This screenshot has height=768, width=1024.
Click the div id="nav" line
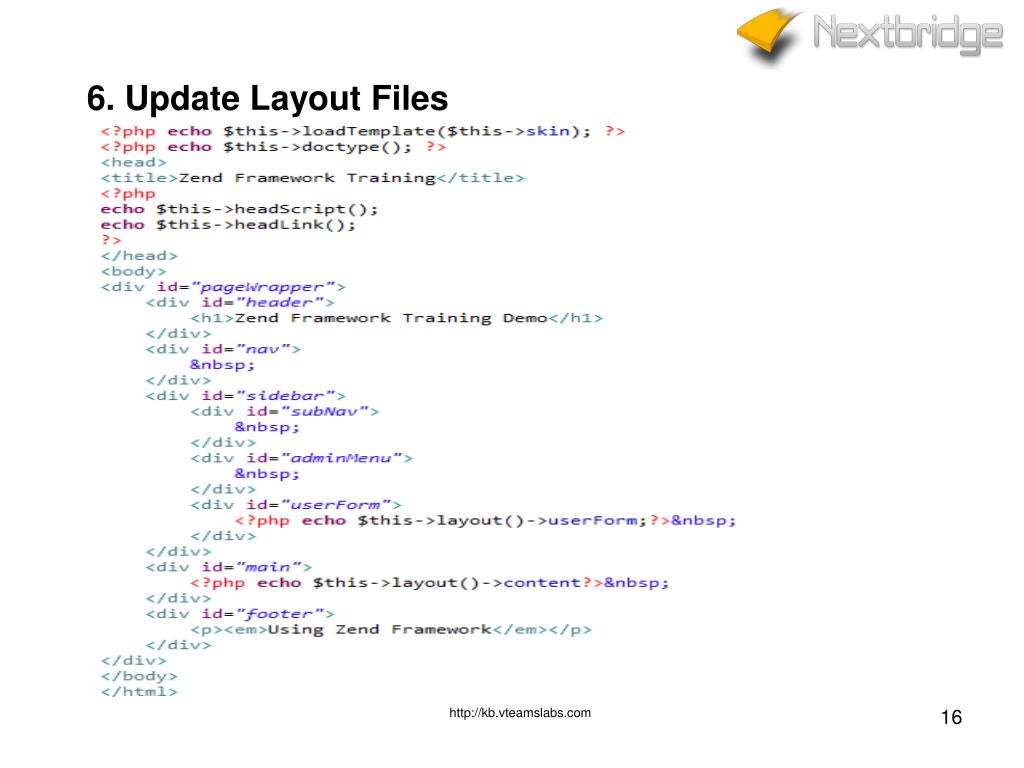click(x=223, y=349)
